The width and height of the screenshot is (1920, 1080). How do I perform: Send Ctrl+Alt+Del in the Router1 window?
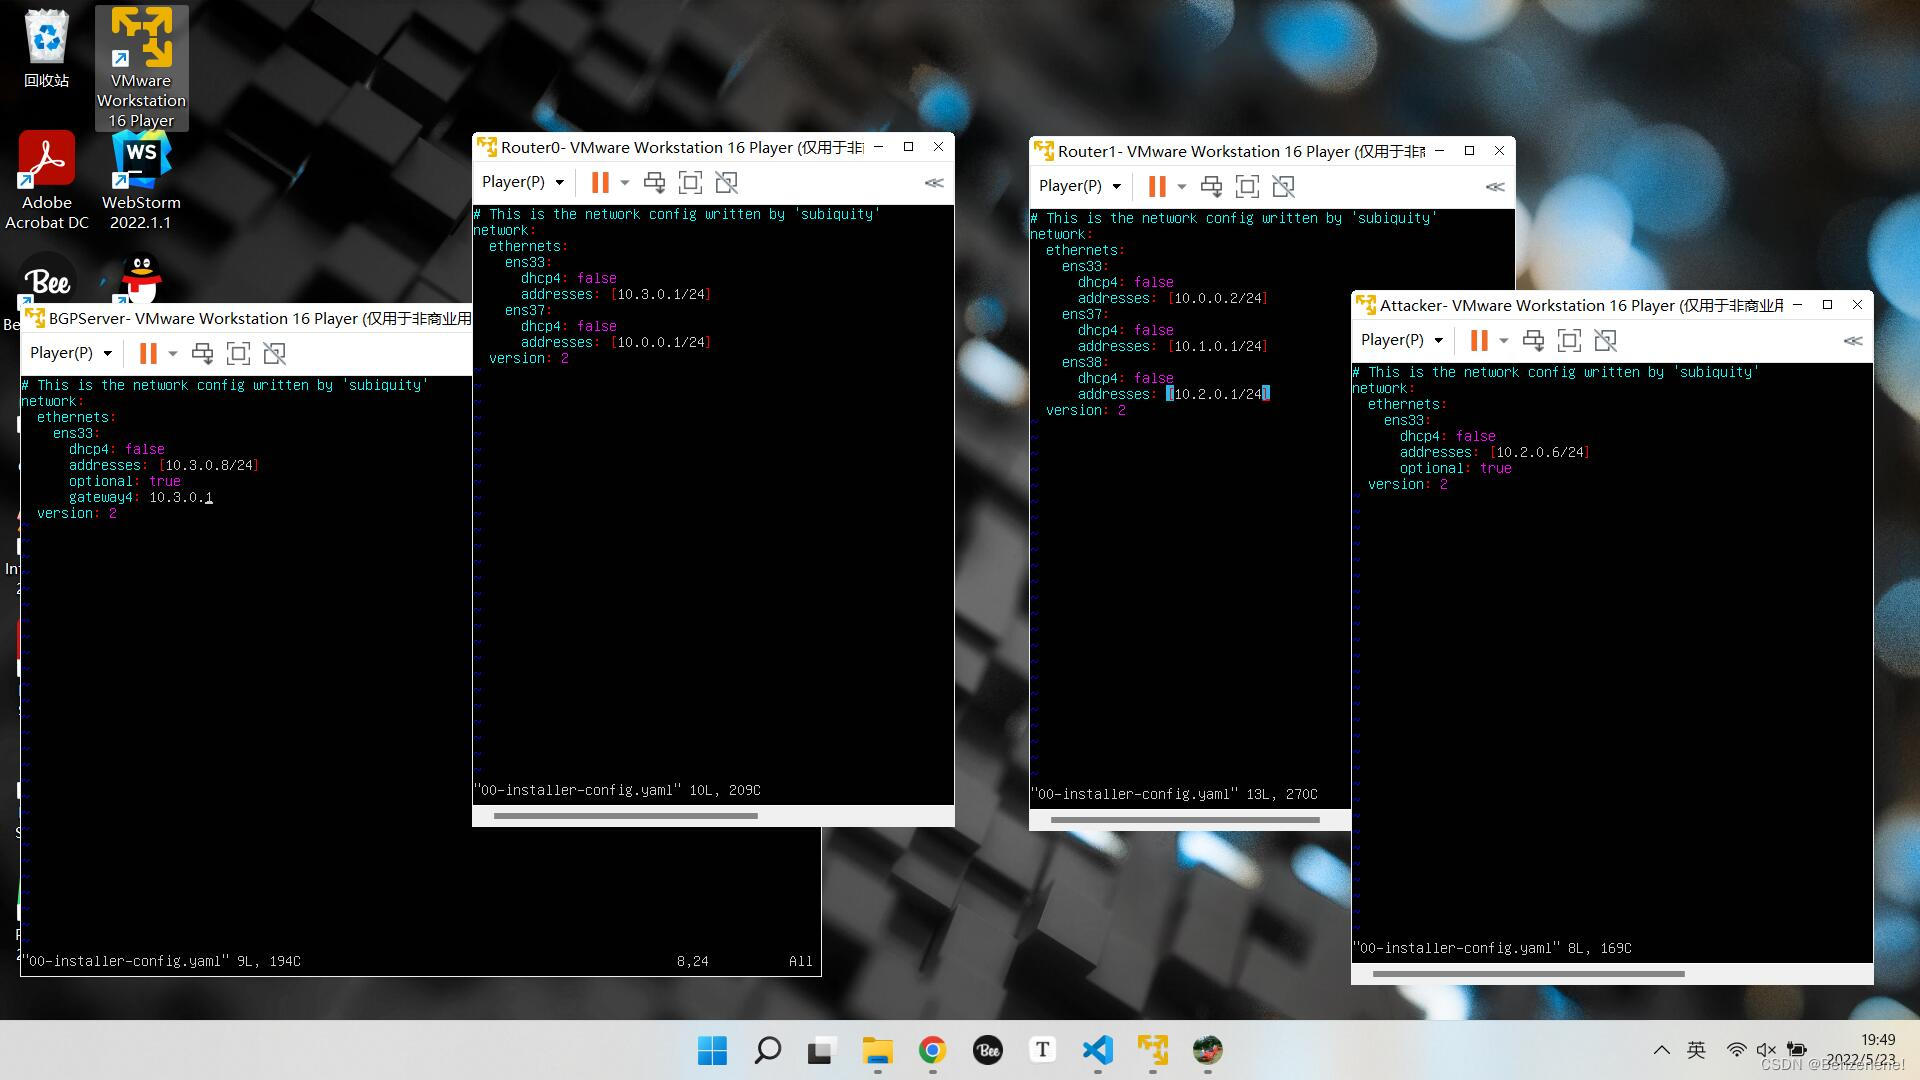pos(1211,186)
